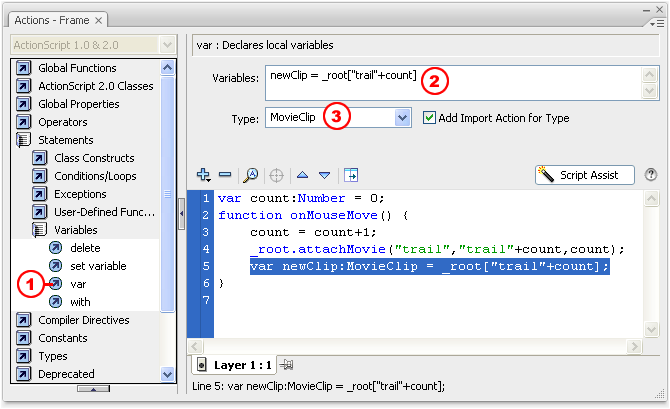
Task: Click the Insert Target Path crosshair icon
Action: coord(277,174)
